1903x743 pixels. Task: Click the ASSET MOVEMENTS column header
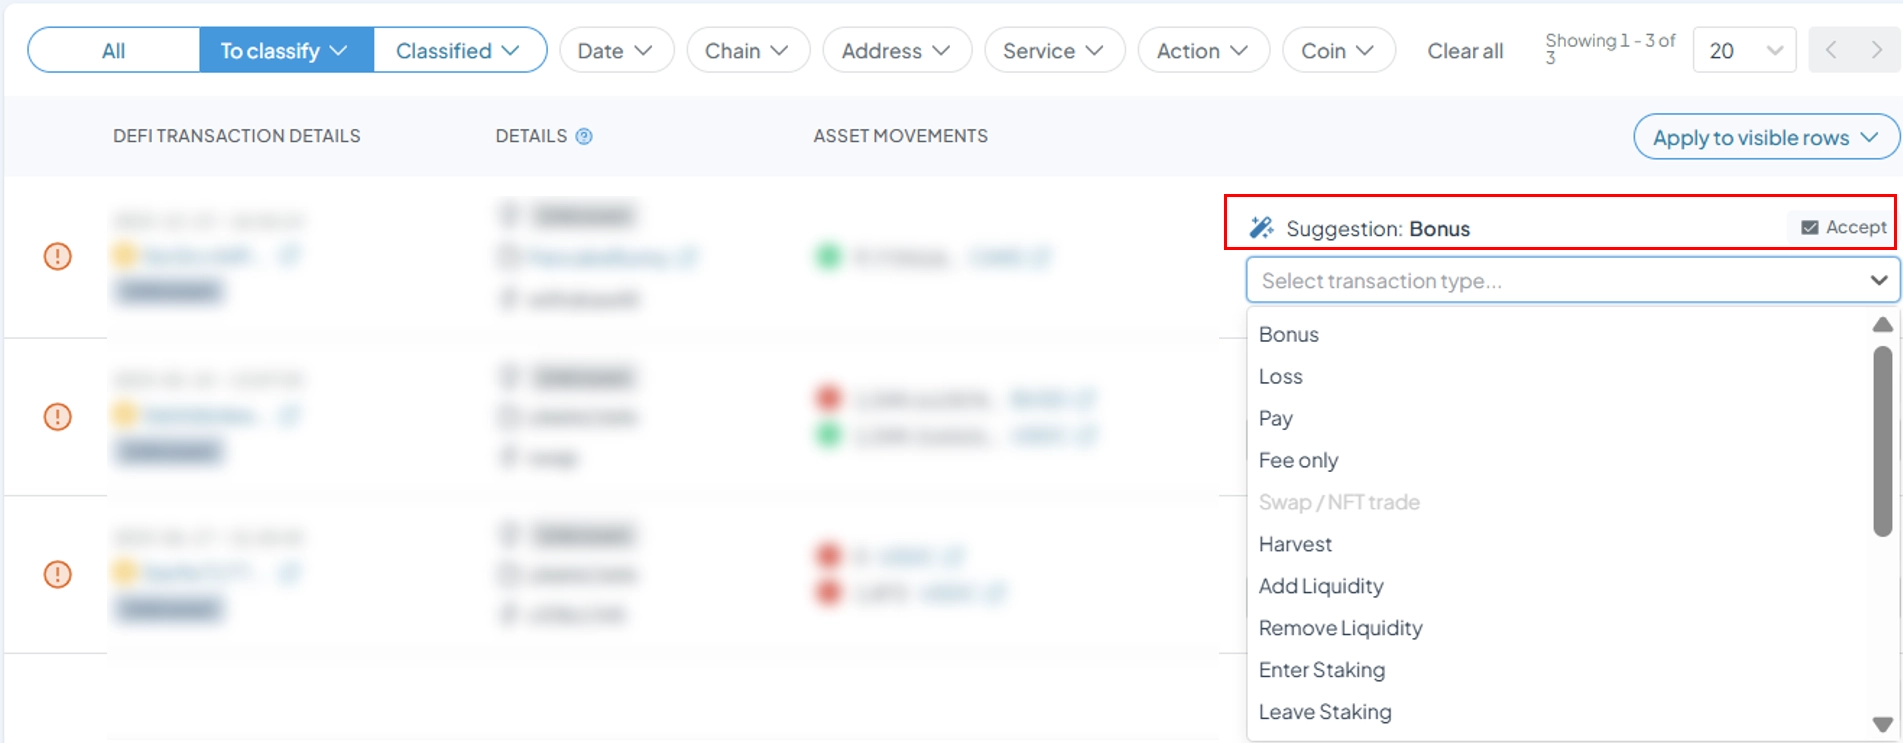900,136
